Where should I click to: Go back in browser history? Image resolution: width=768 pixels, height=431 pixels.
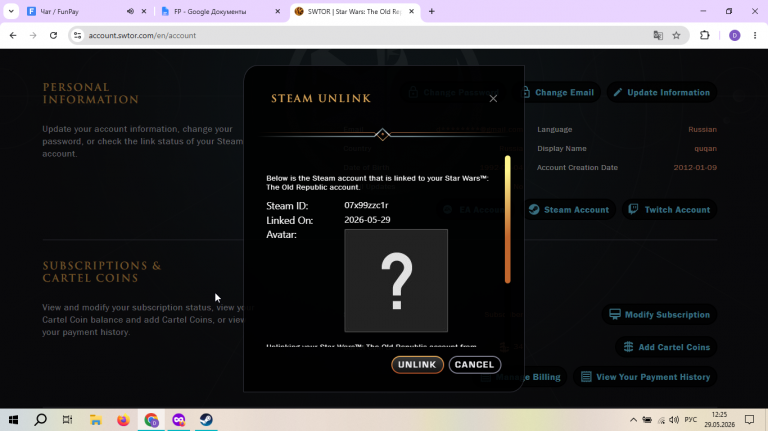point(13,35)
